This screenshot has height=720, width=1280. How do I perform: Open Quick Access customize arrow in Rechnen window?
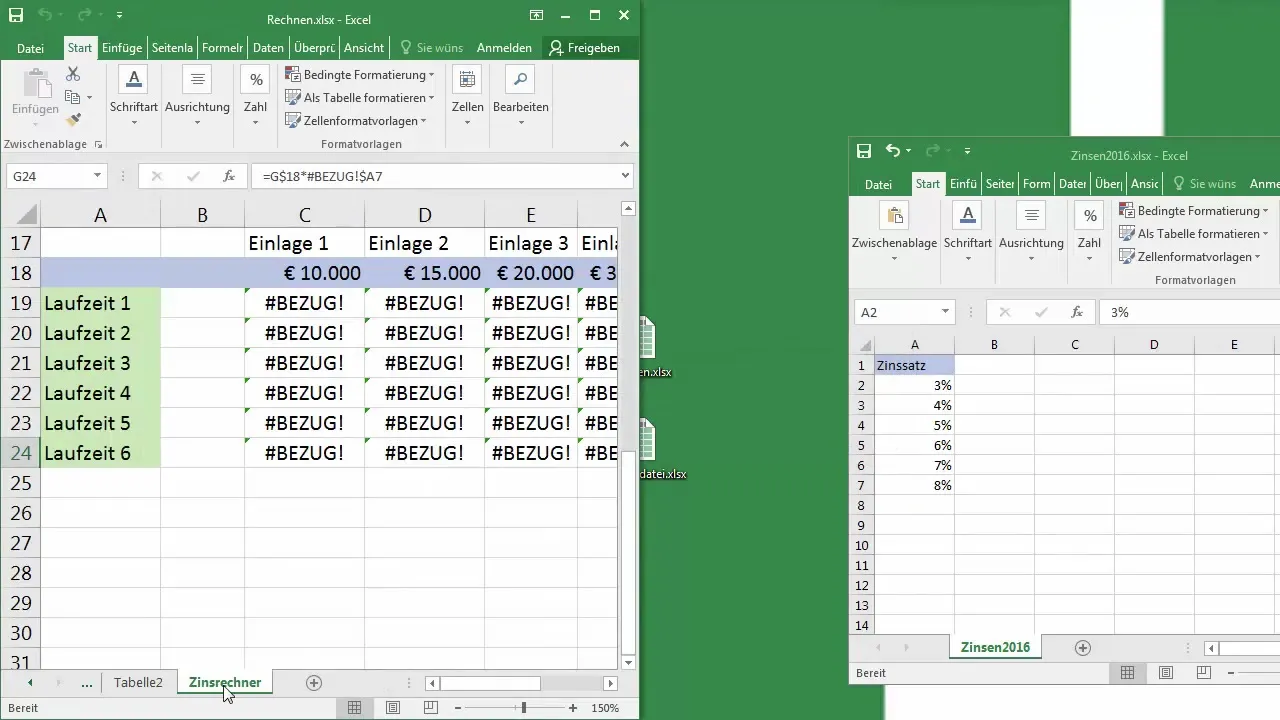(120, 16)
